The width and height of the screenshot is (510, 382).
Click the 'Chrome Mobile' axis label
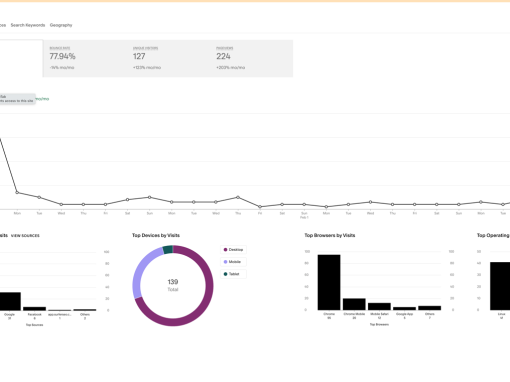click(354, 314)
